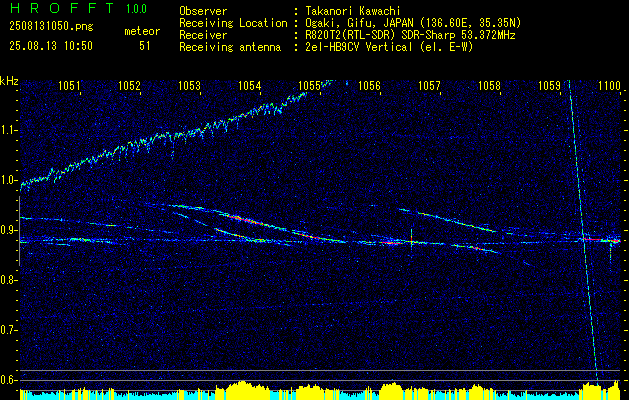Screen dimensions: 629x400
Task: Click the 1051 time axis label
Action: pyautogui.click(x=69, y=85)
